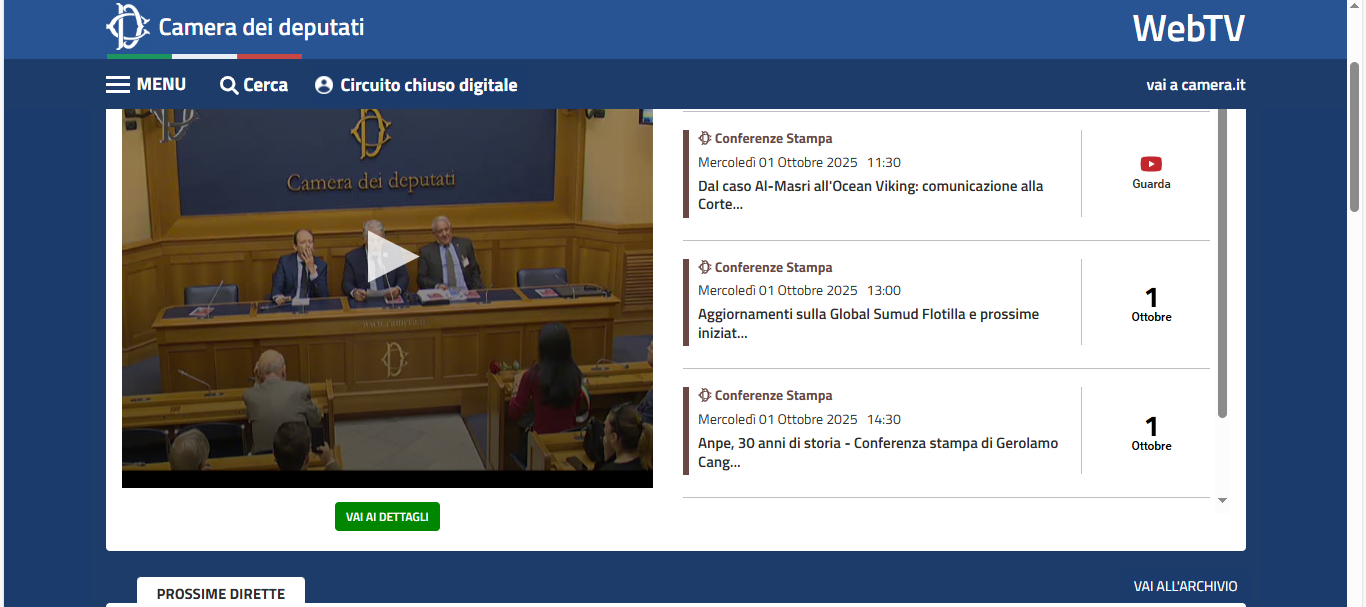Viewport: 1366px width, 607px height.
Task: Click the event list scroll-down arrow
Action: point(1222,500)
